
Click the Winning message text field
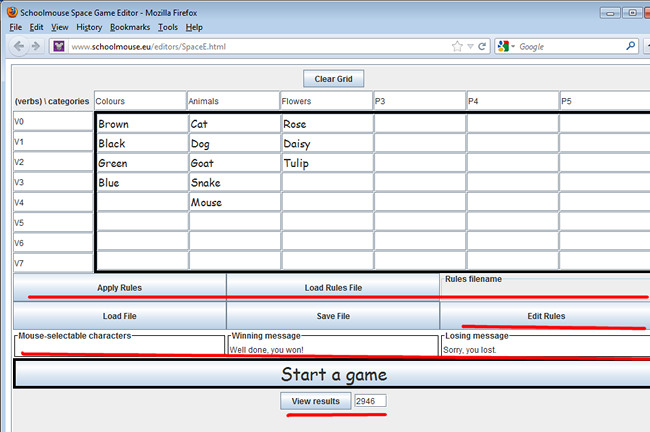[x=332, y=349]
